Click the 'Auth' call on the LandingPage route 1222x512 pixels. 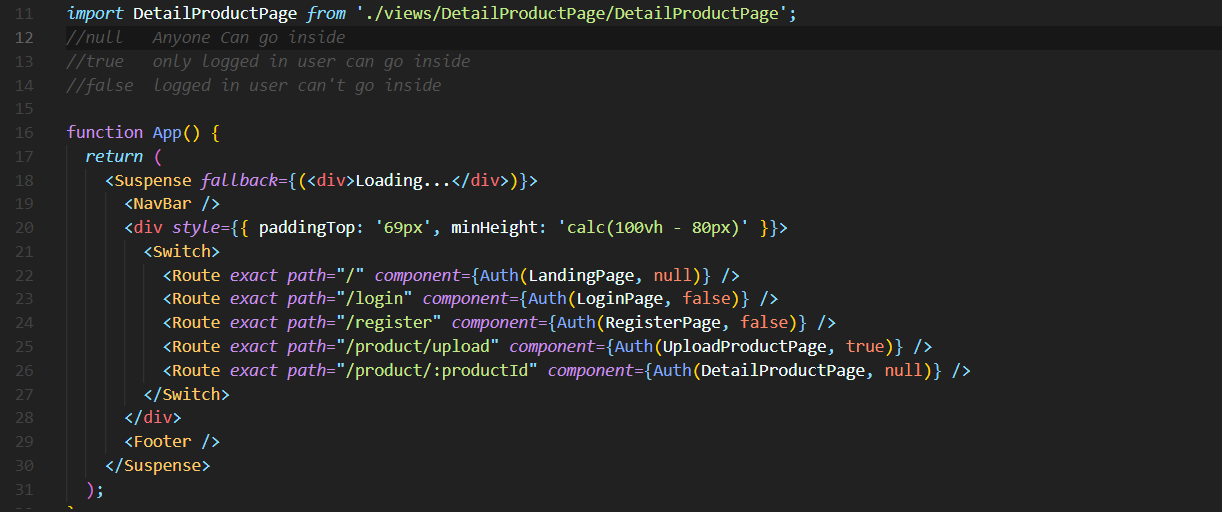tap(500, 276)
